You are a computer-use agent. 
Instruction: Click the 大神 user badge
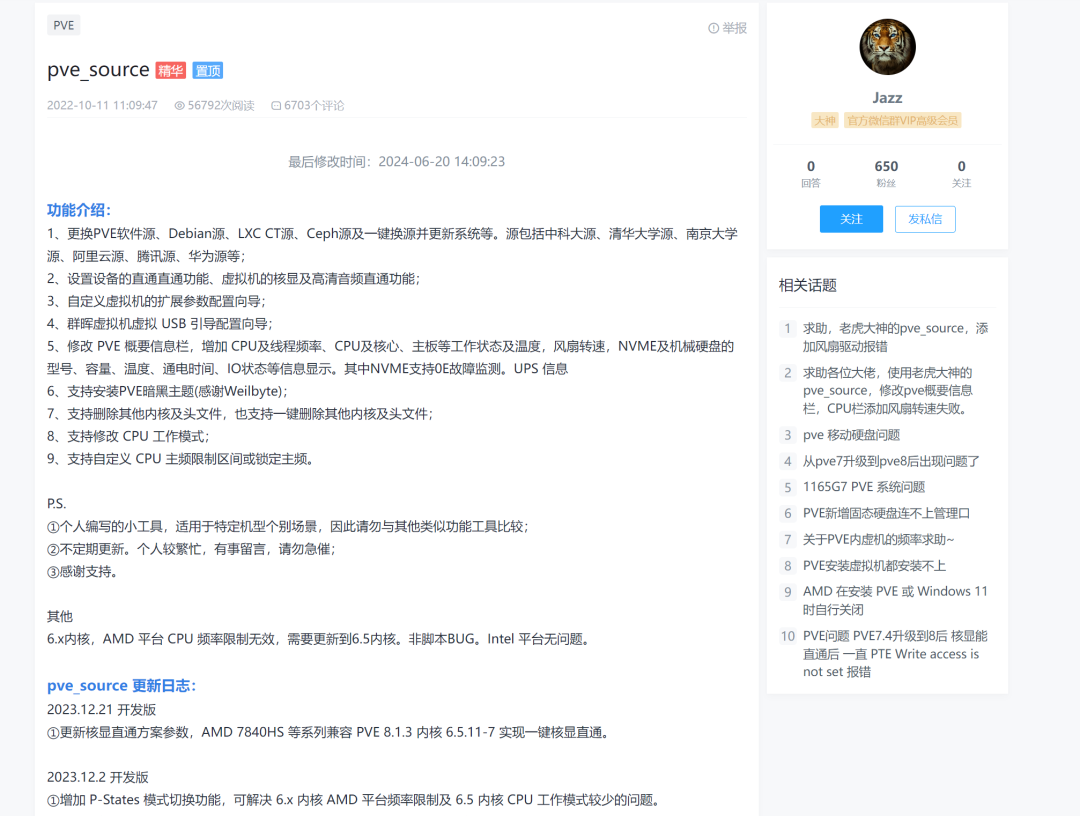(x=824, y=121)
